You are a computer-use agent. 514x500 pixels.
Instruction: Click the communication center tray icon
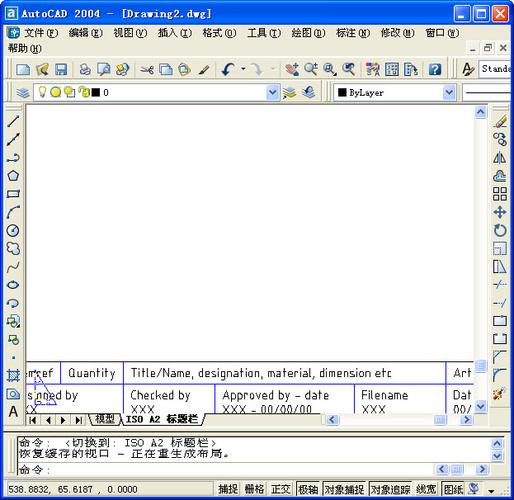[x=473, y=489]
